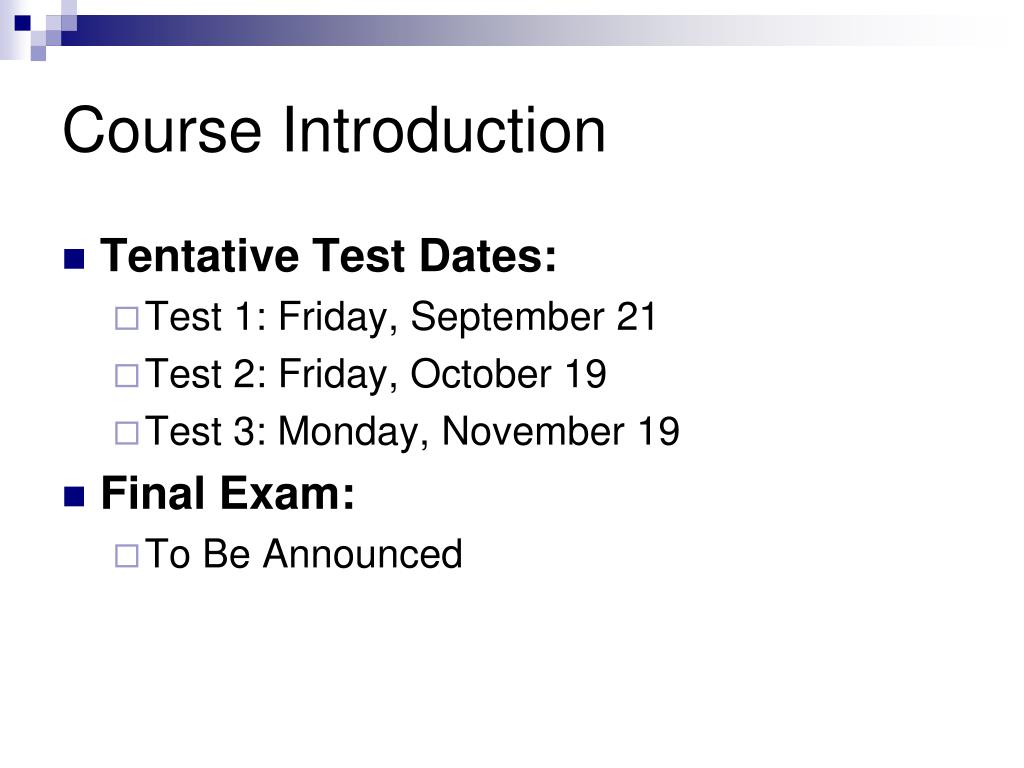Click the Monday, November 19 date text
Viewport: 1024px width, 768px height.
click(x=479, y=433)
